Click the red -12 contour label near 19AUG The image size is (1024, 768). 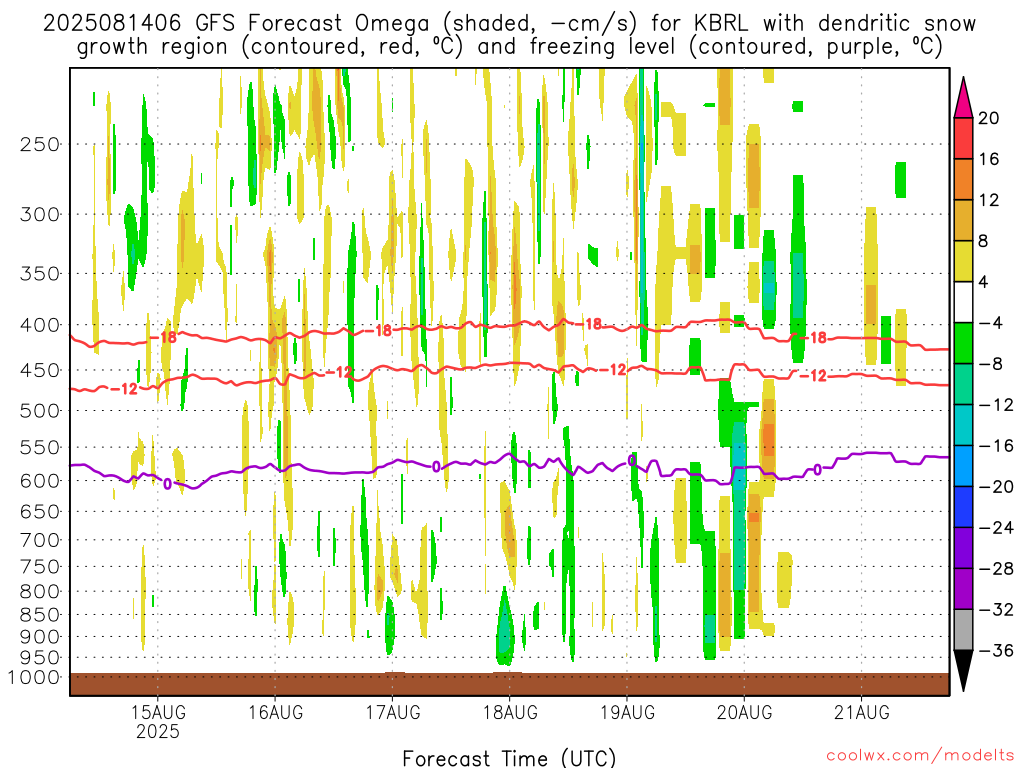613,370
